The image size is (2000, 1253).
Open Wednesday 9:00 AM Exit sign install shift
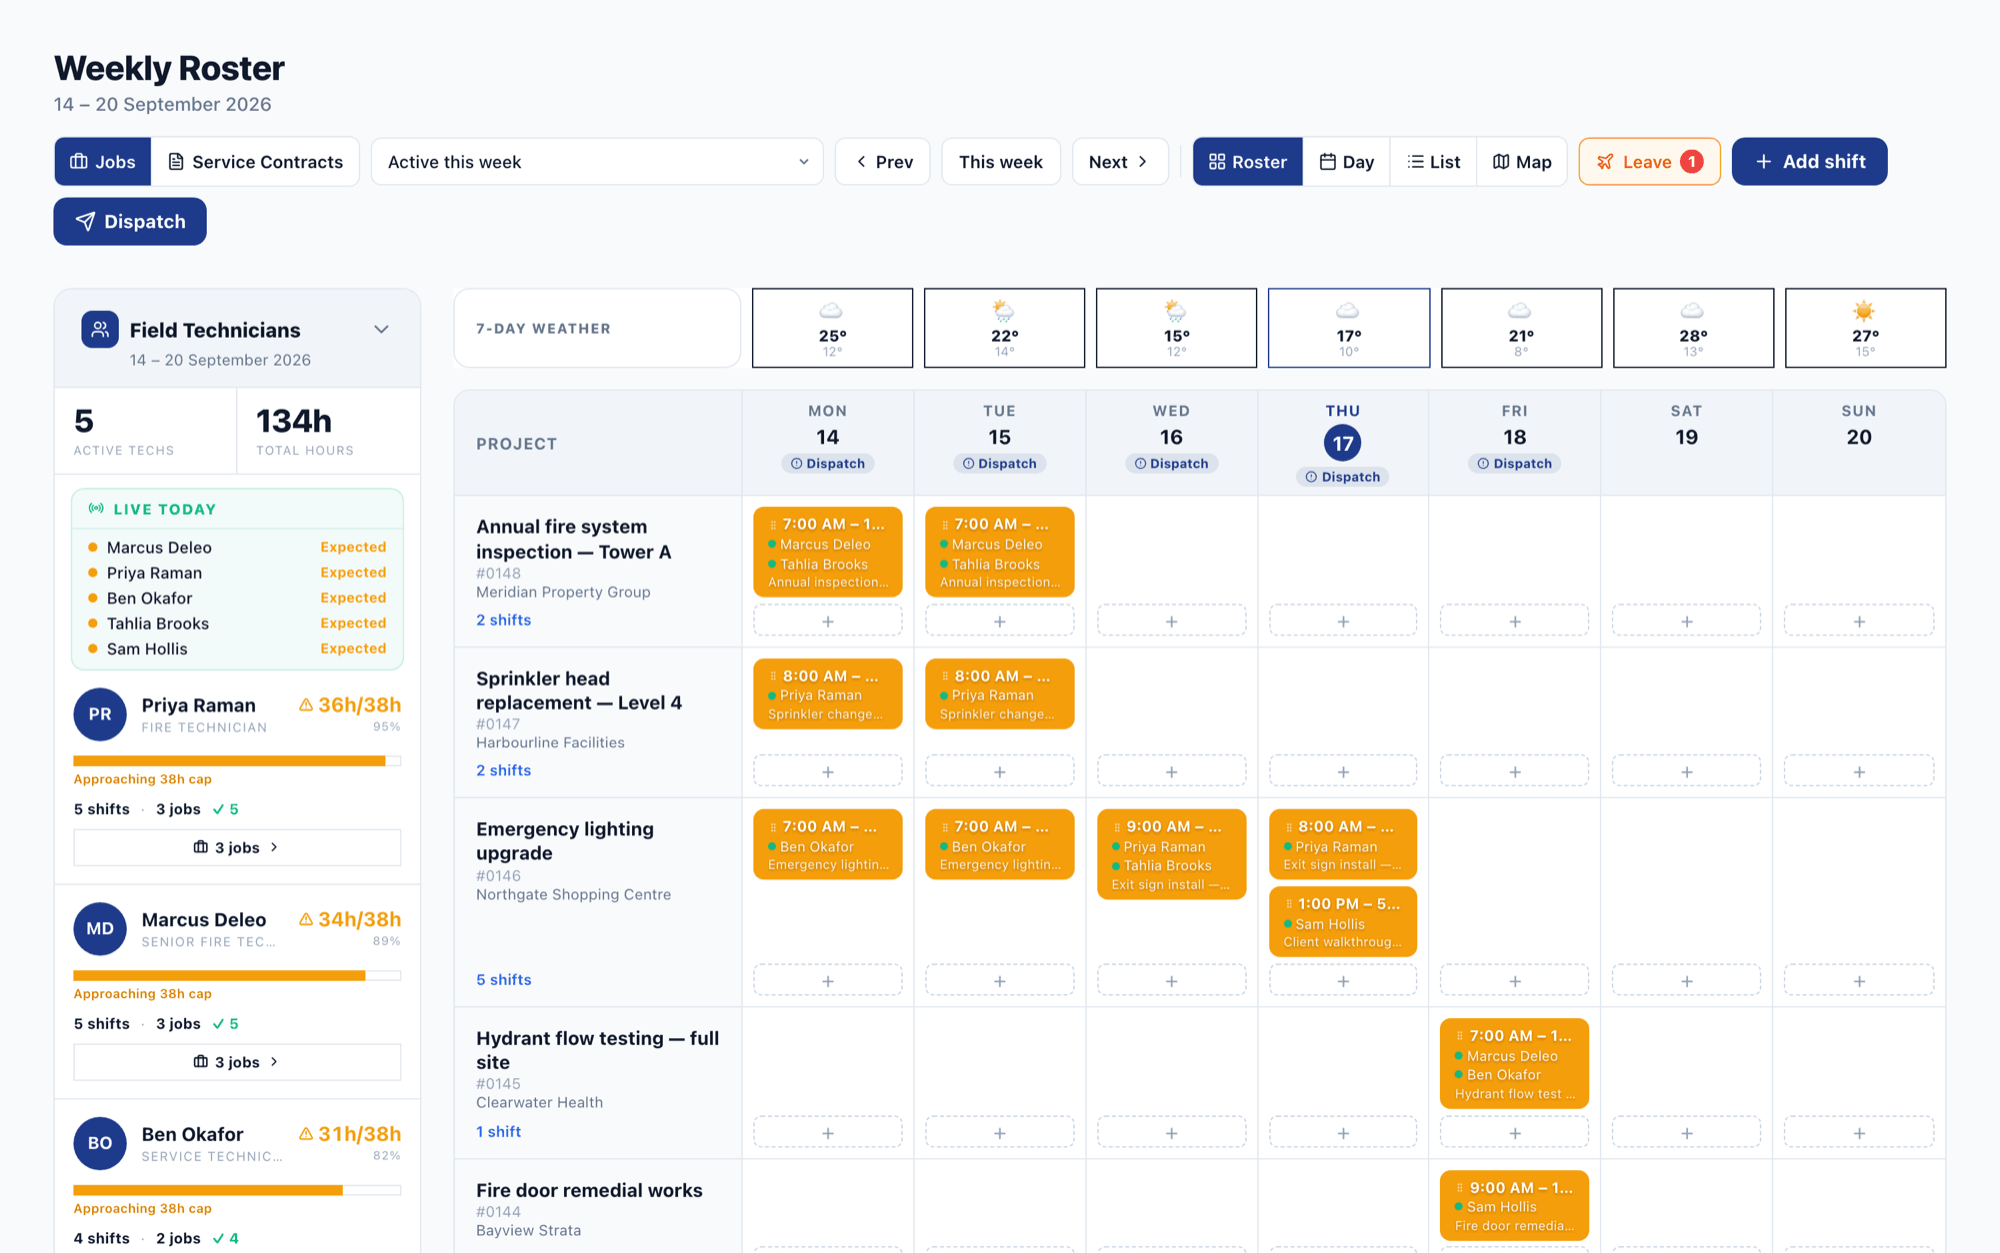[x=1171, y=854]
